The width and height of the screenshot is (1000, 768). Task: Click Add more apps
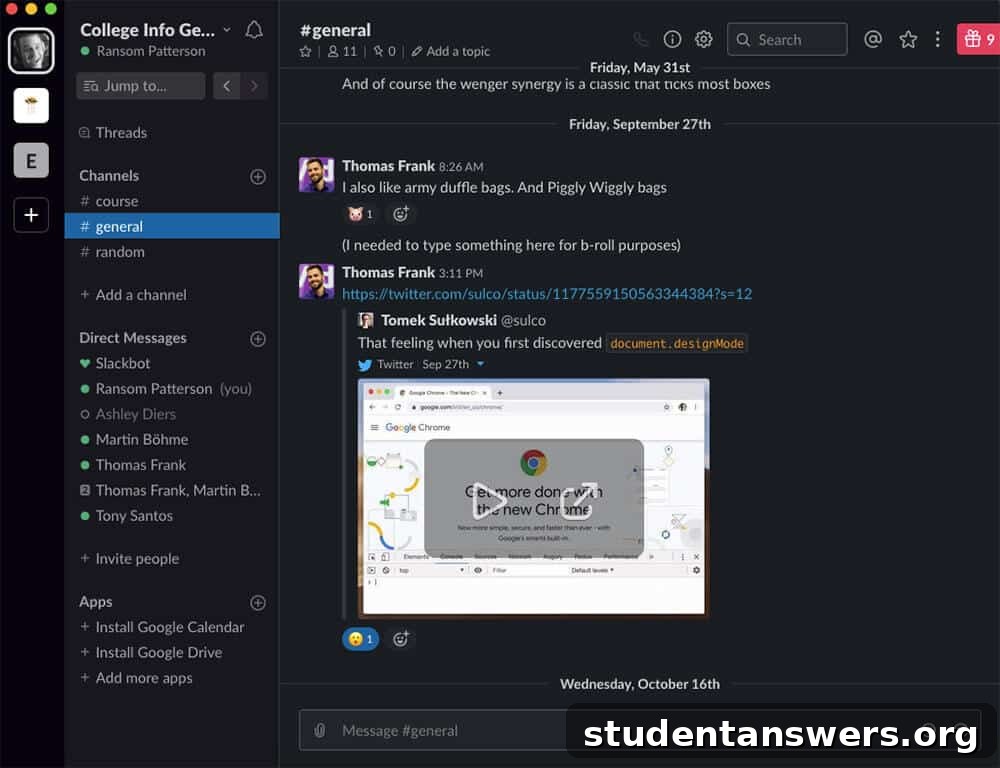pyautogui.click(x=136, y=678)
